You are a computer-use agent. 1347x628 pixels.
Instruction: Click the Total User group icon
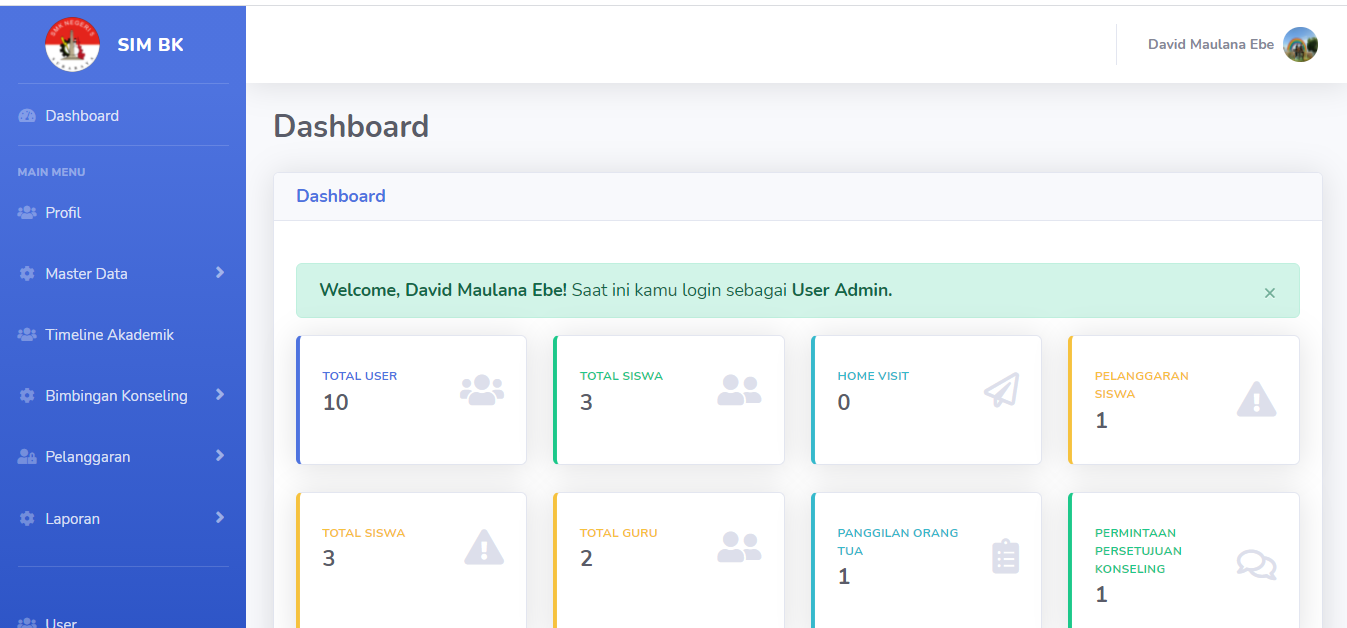tap(481, 390)
